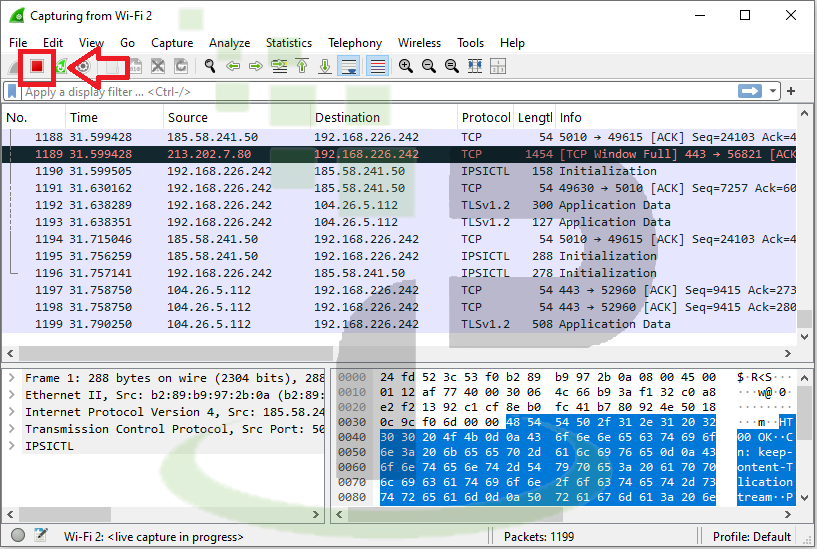The image size is (817, 549).
Task: Toggle packet list colorization
Action: (377, 66)
